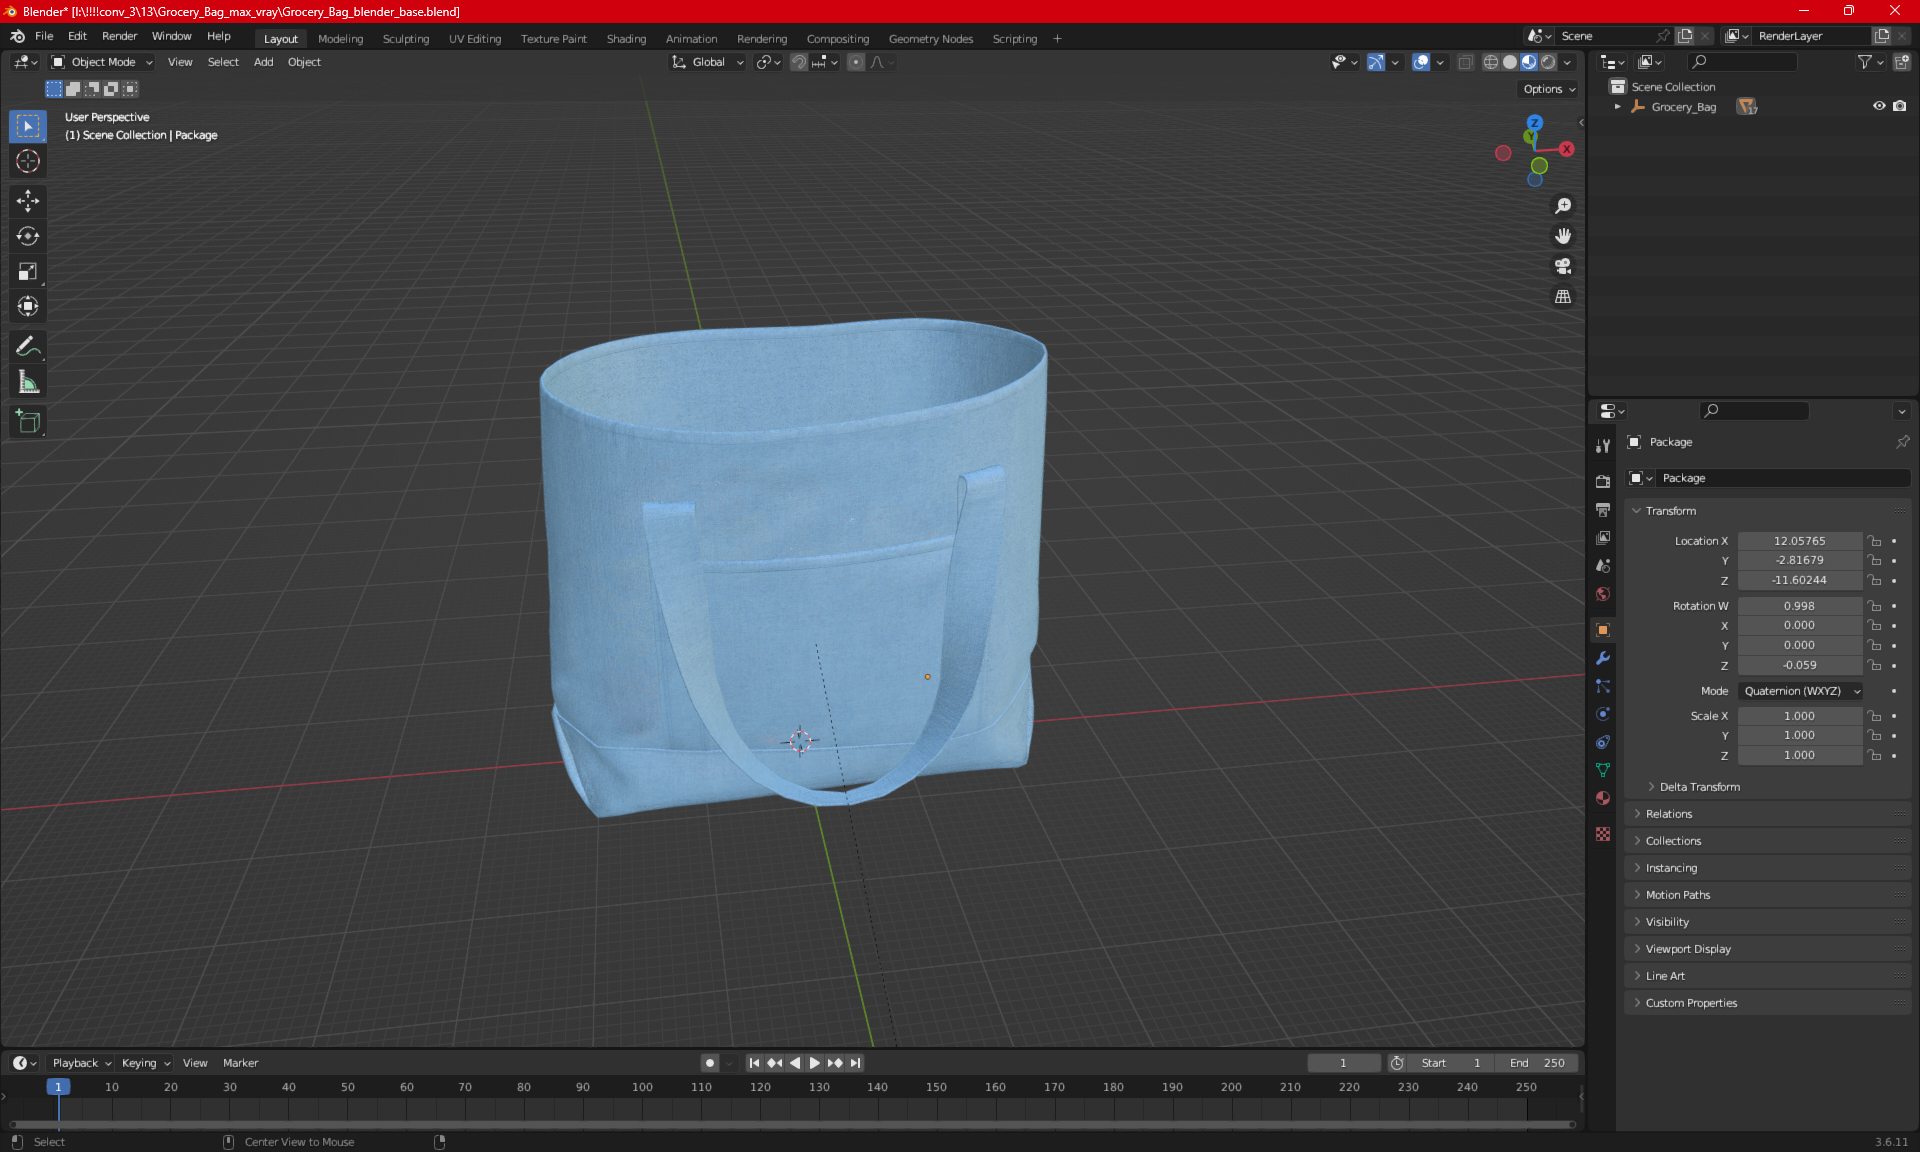Toggle lock for Location X
This screenshot has width=1920, height=1152.
1875,541
